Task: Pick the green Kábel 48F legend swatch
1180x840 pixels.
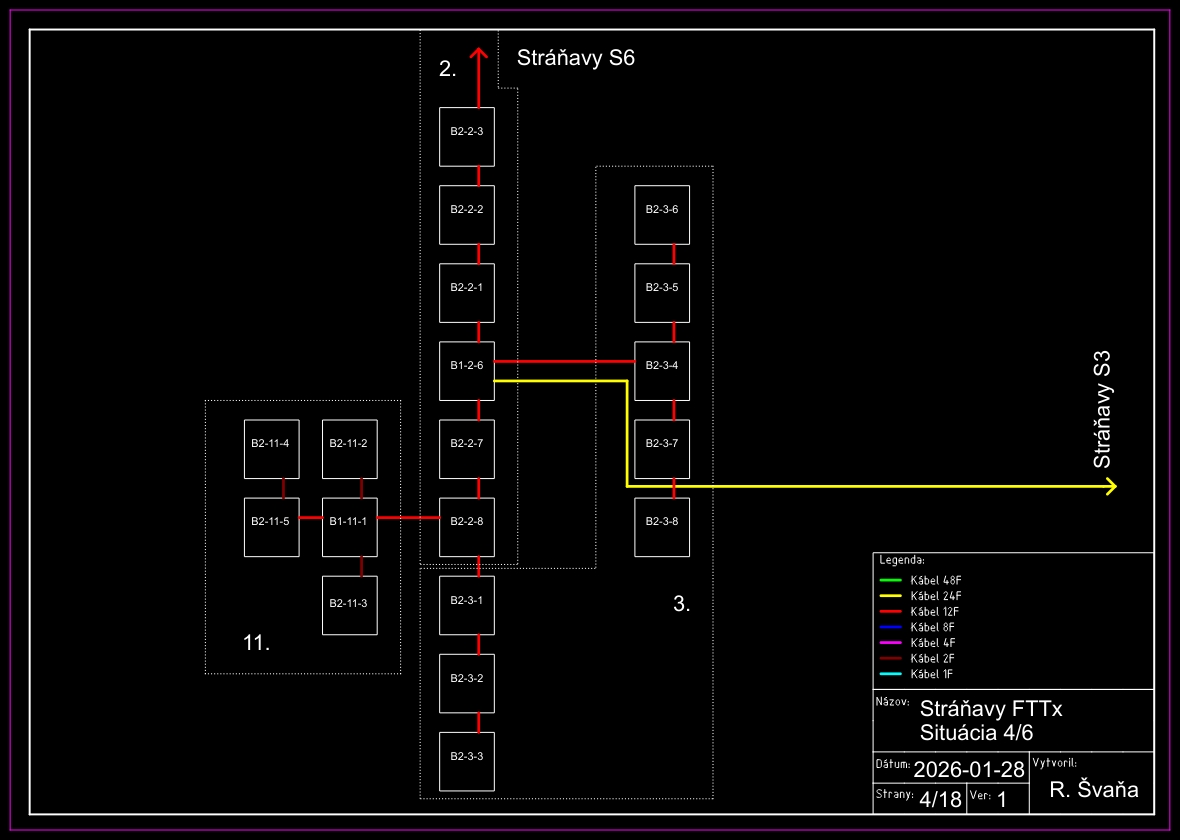Action: click(x=892, y=580)
